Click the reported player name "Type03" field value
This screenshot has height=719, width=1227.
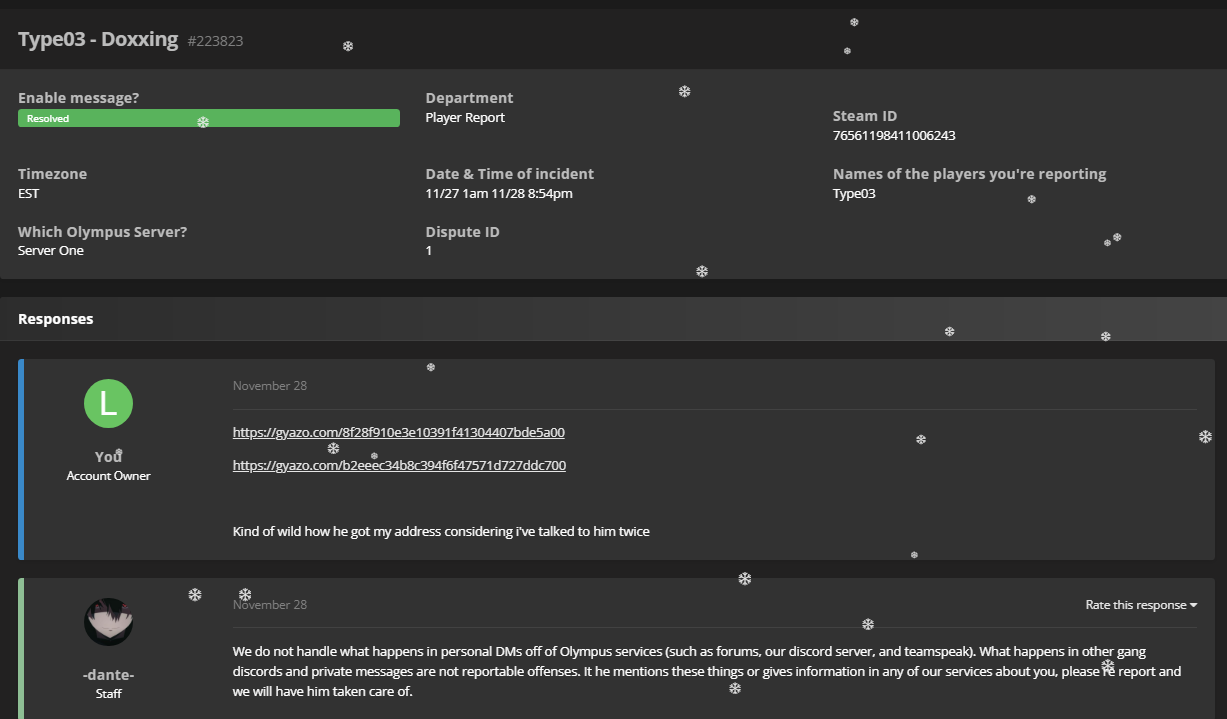[x=854, y=194]
